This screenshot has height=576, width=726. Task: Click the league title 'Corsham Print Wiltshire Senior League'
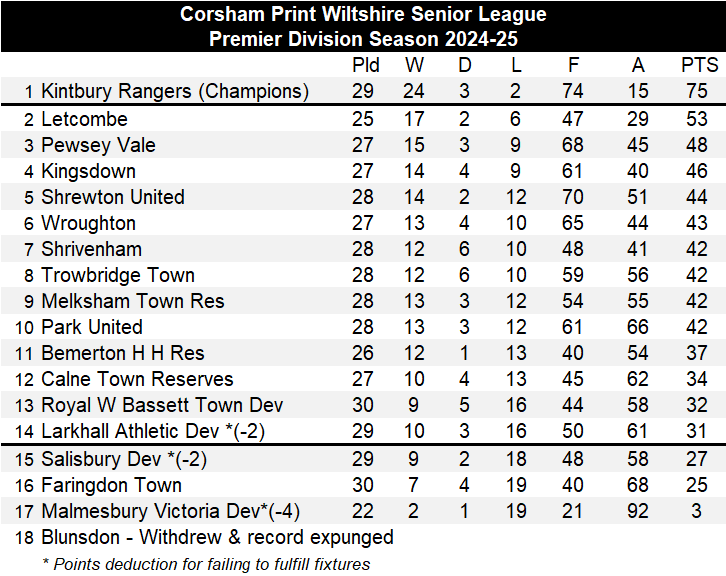[x=363, y=14]
